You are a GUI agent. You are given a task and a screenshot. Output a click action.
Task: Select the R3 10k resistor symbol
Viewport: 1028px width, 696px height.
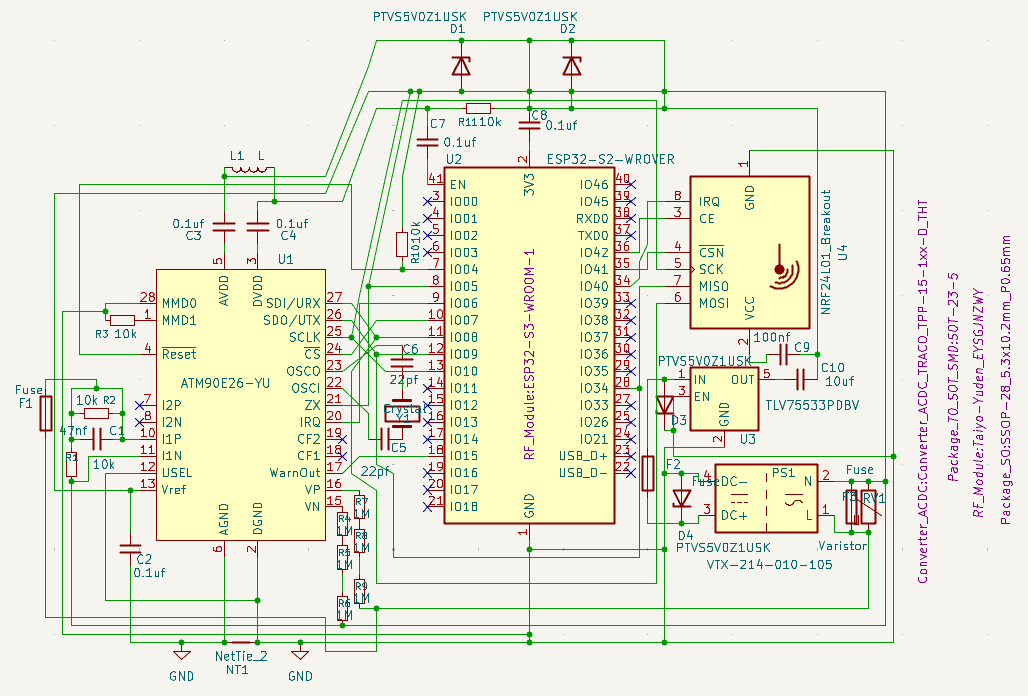123,320
